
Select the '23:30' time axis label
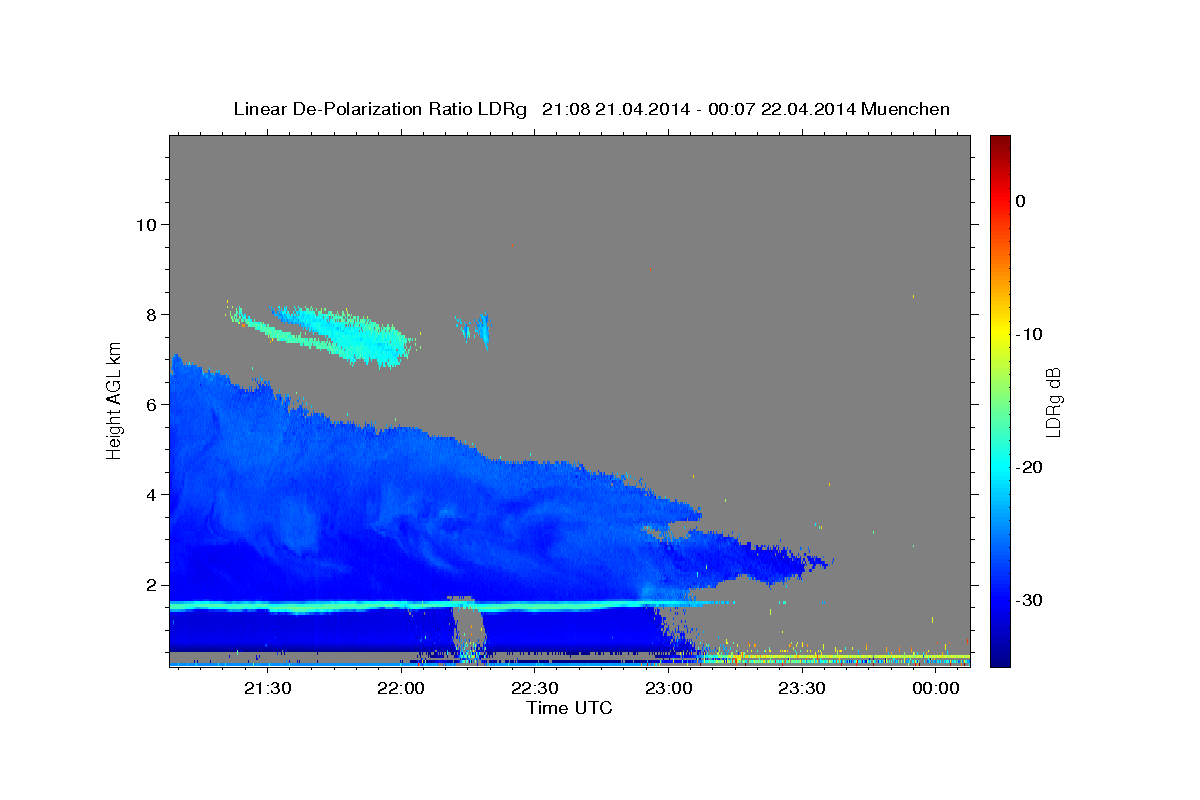(x=802, y=688)
